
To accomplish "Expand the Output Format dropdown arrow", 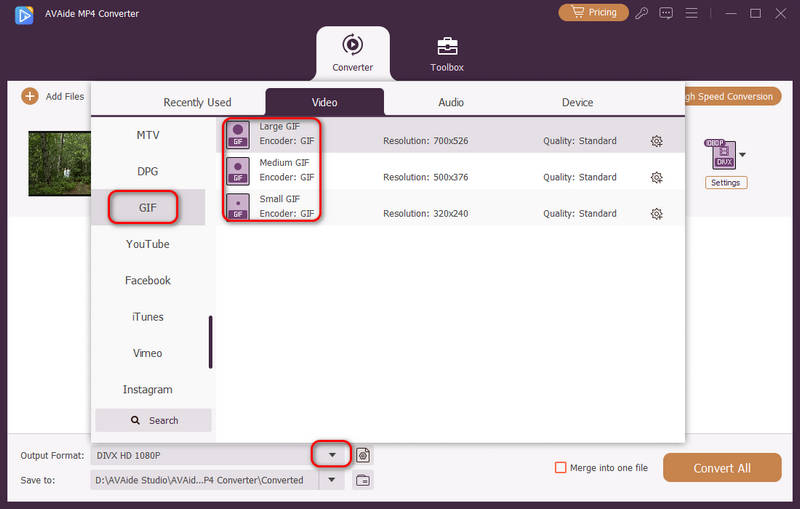I will coord(332,454).
